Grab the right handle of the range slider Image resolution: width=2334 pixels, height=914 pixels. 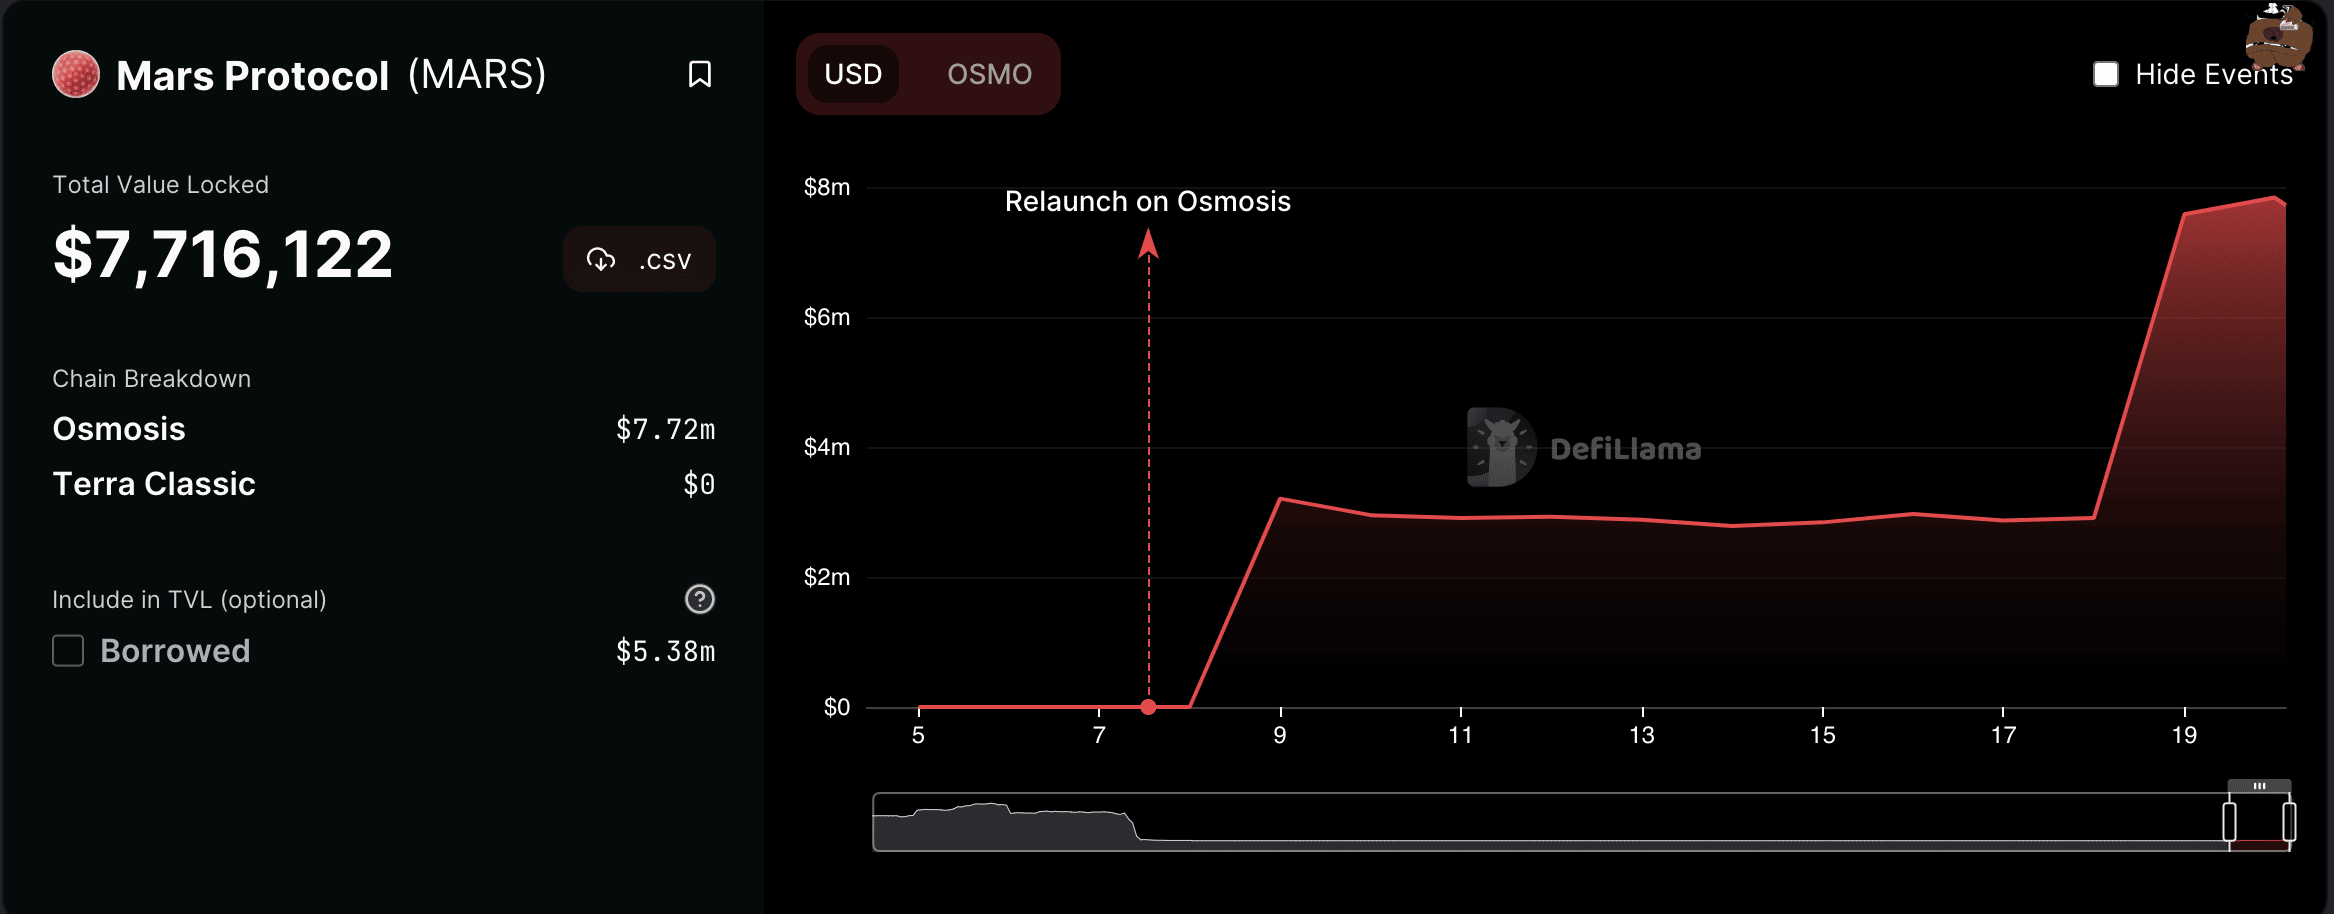[2289, 822]
